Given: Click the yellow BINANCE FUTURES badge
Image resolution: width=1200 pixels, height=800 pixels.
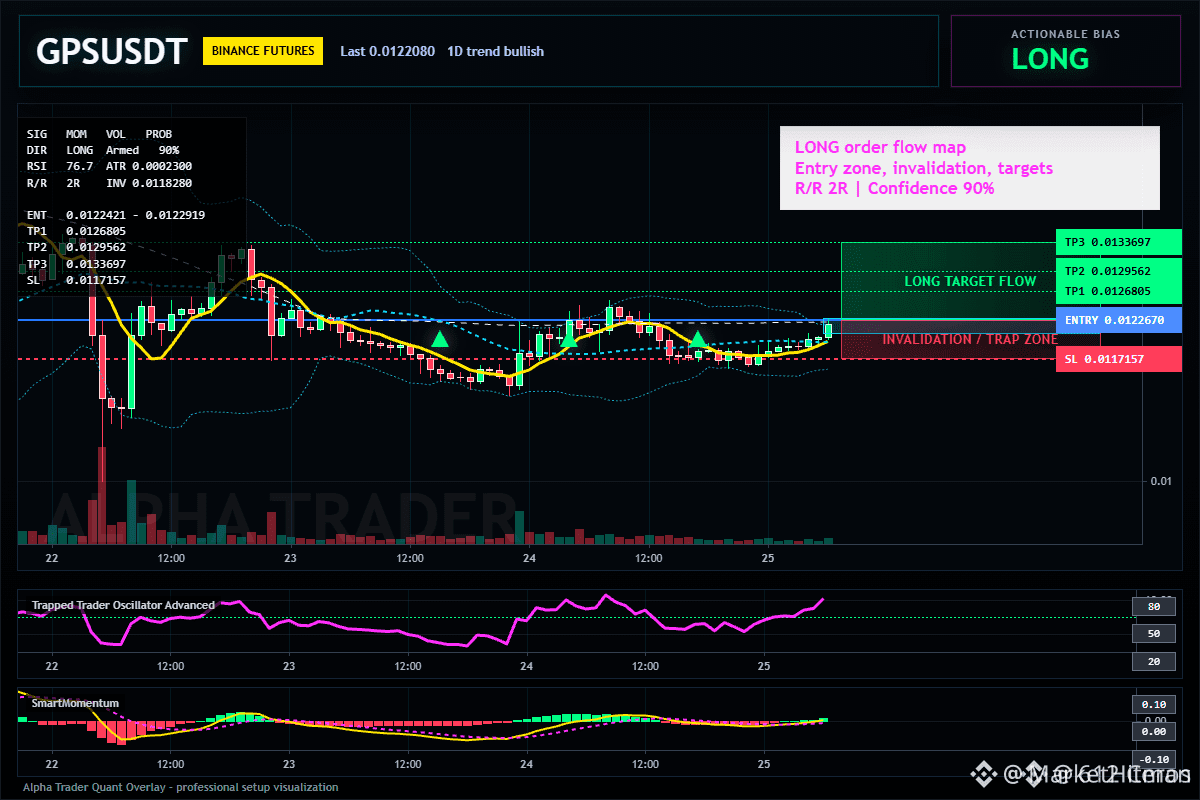Looking at the screenshot, I should click(263, 51).
